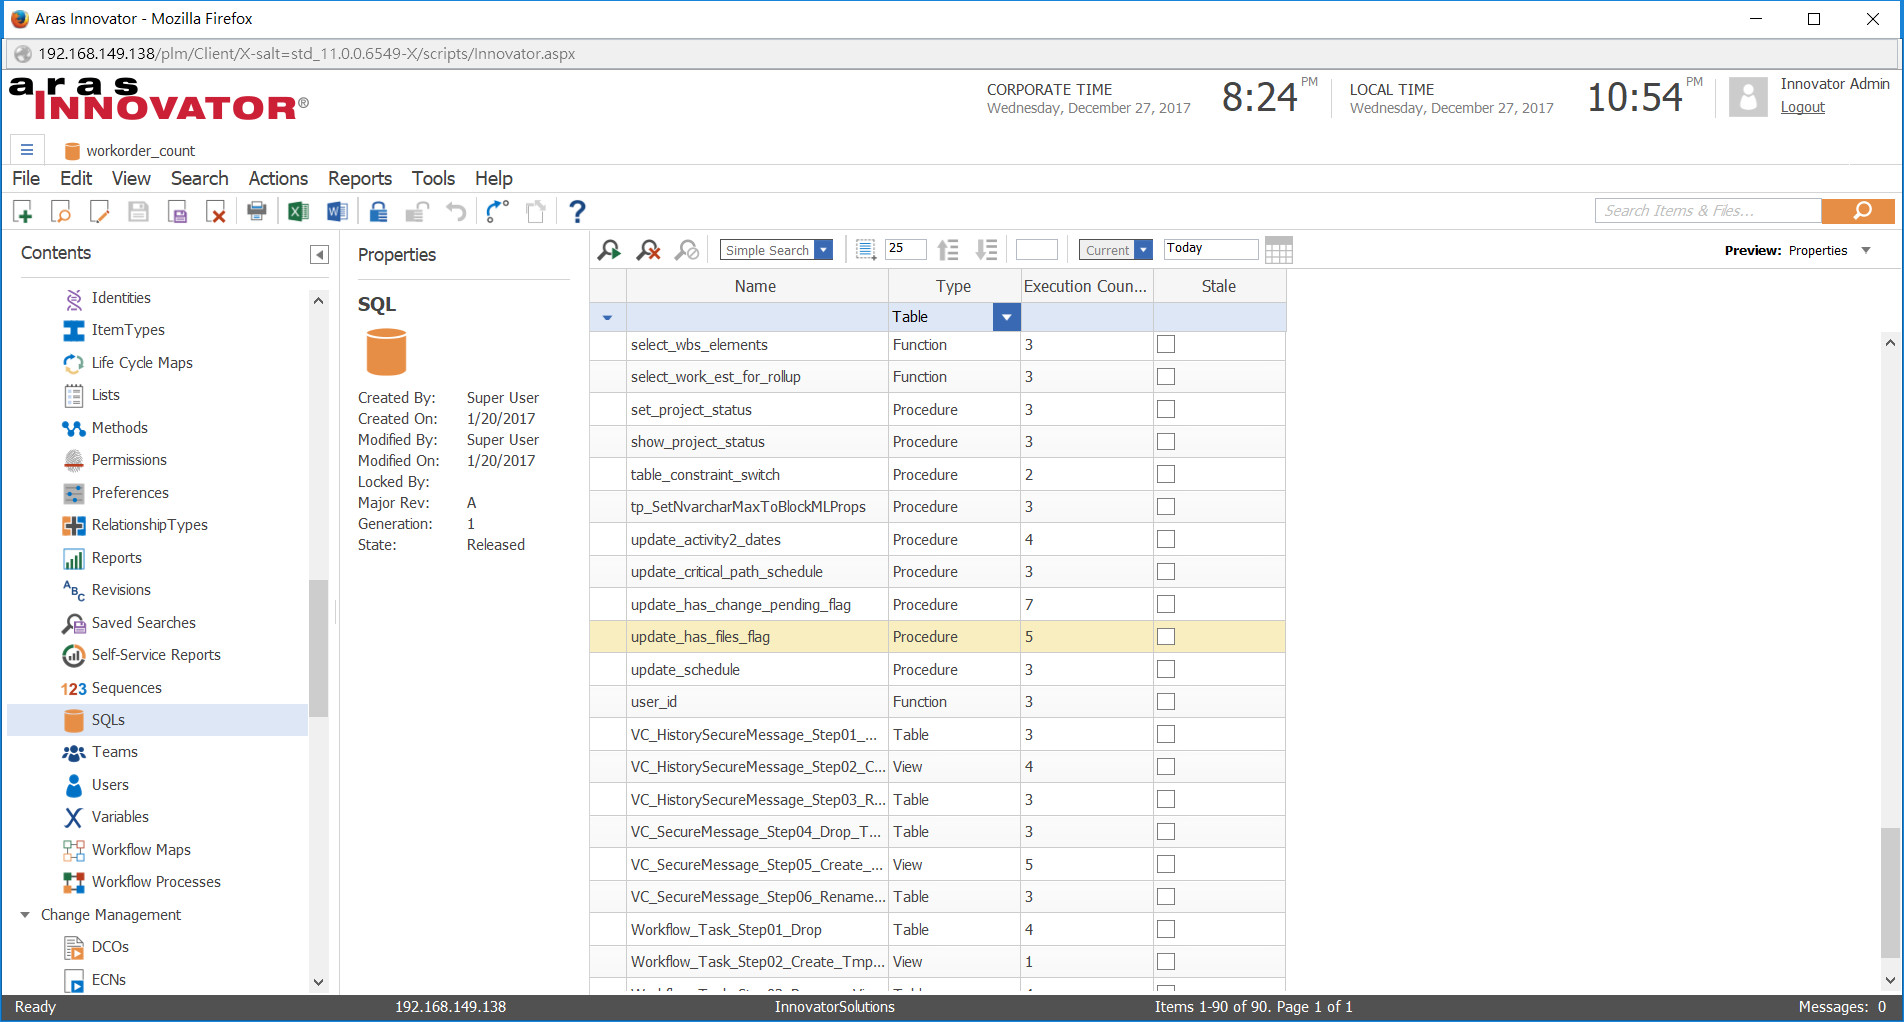Screen dimensions: 1904x1022
Task: Click the view item magnifier toolbar icon
Action: coord(61,211)
